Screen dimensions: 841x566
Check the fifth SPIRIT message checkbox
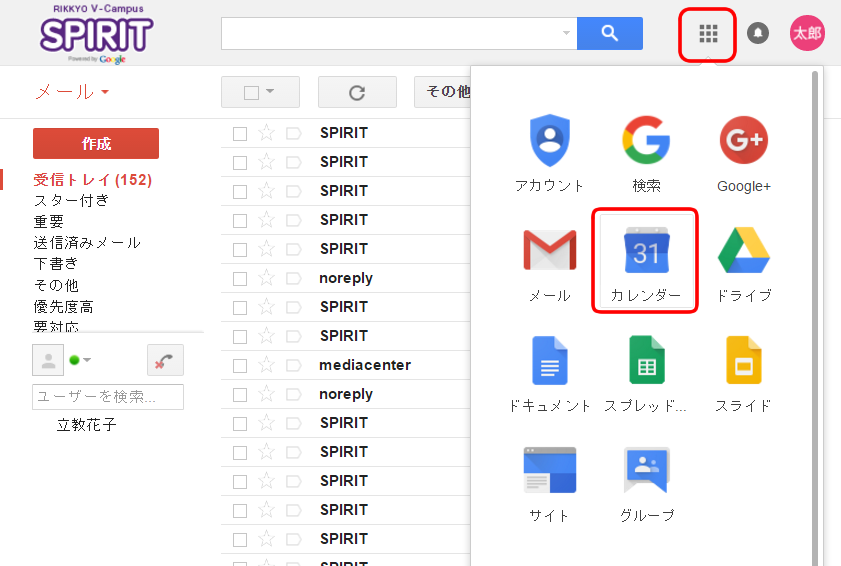click(x=240, y=249)
